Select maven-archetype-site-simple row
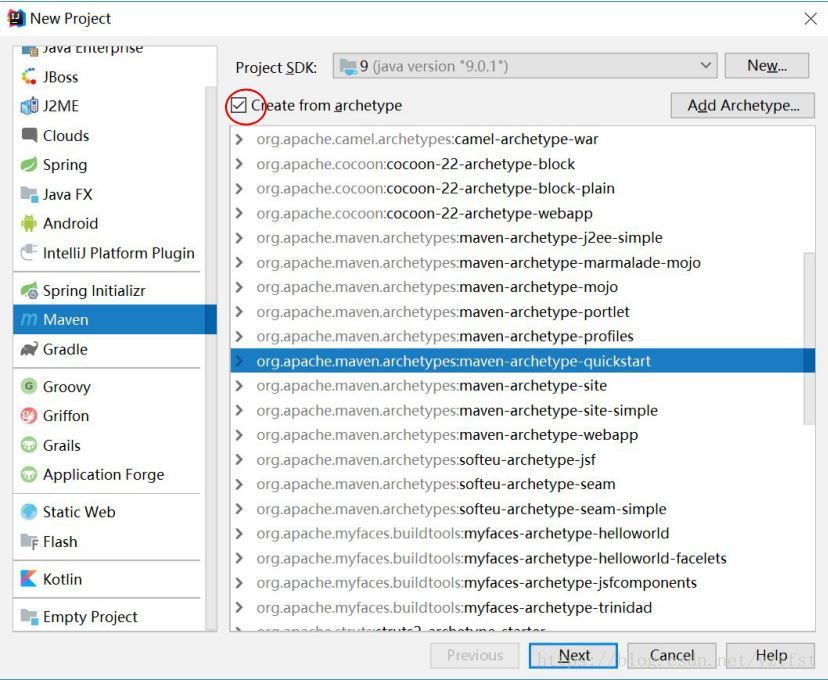Screen dimensions: 828x680 coord(522,410)
